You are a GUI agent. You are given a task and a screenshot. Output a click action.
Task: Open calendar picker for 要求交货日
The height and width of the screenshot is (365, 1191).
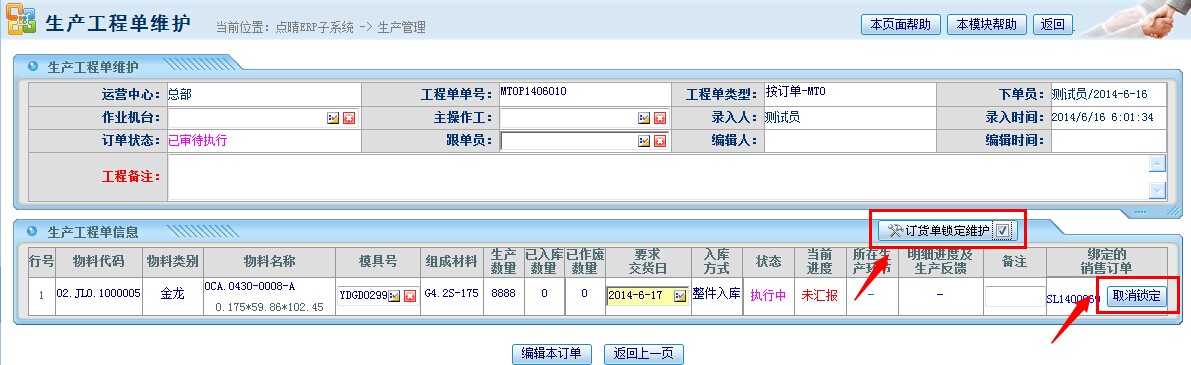pos(680,296)
